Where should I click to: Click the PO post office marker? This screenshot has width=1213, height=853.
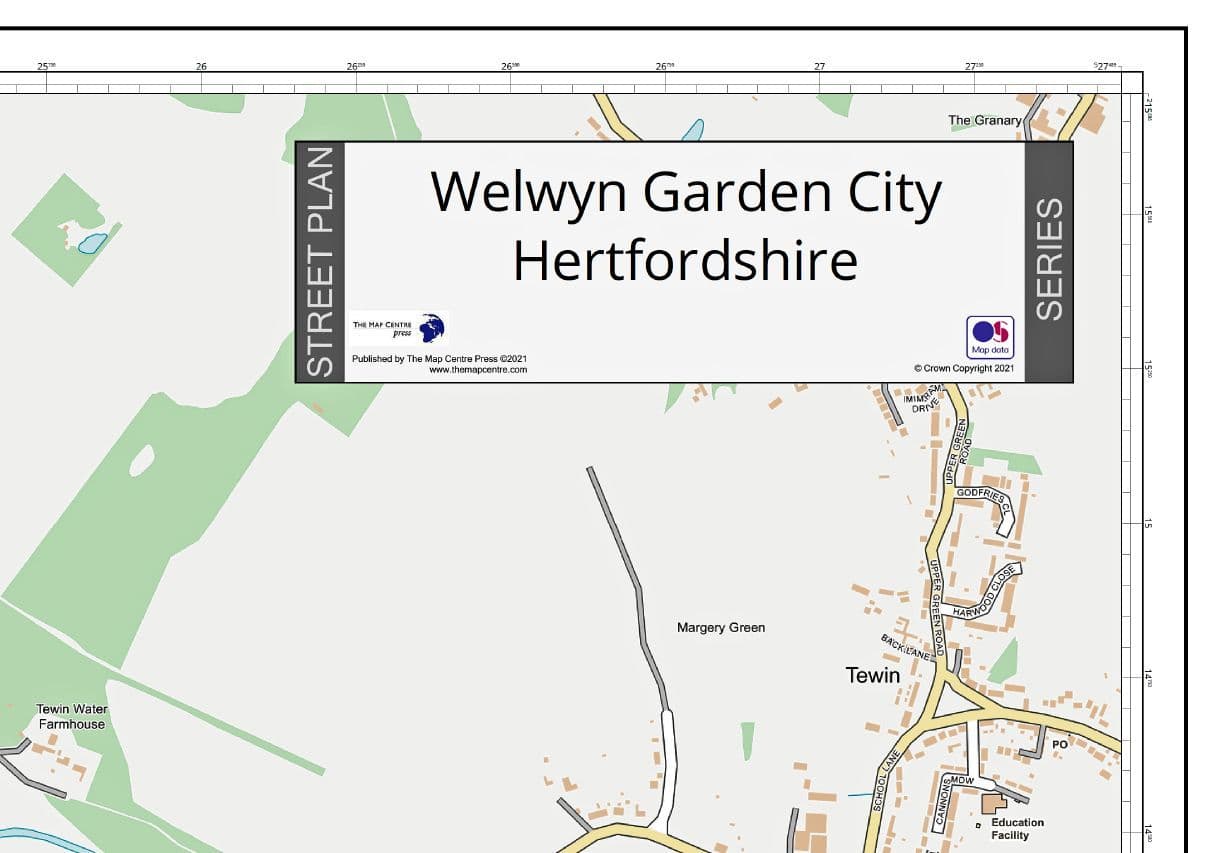[x=1062, y=744]
